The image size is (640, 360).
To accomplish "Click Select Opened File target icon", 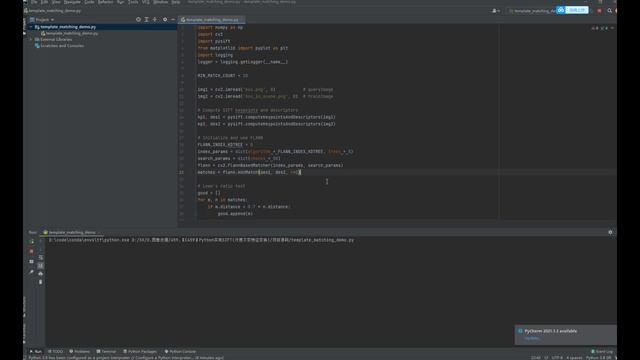I will click(138, 20).
